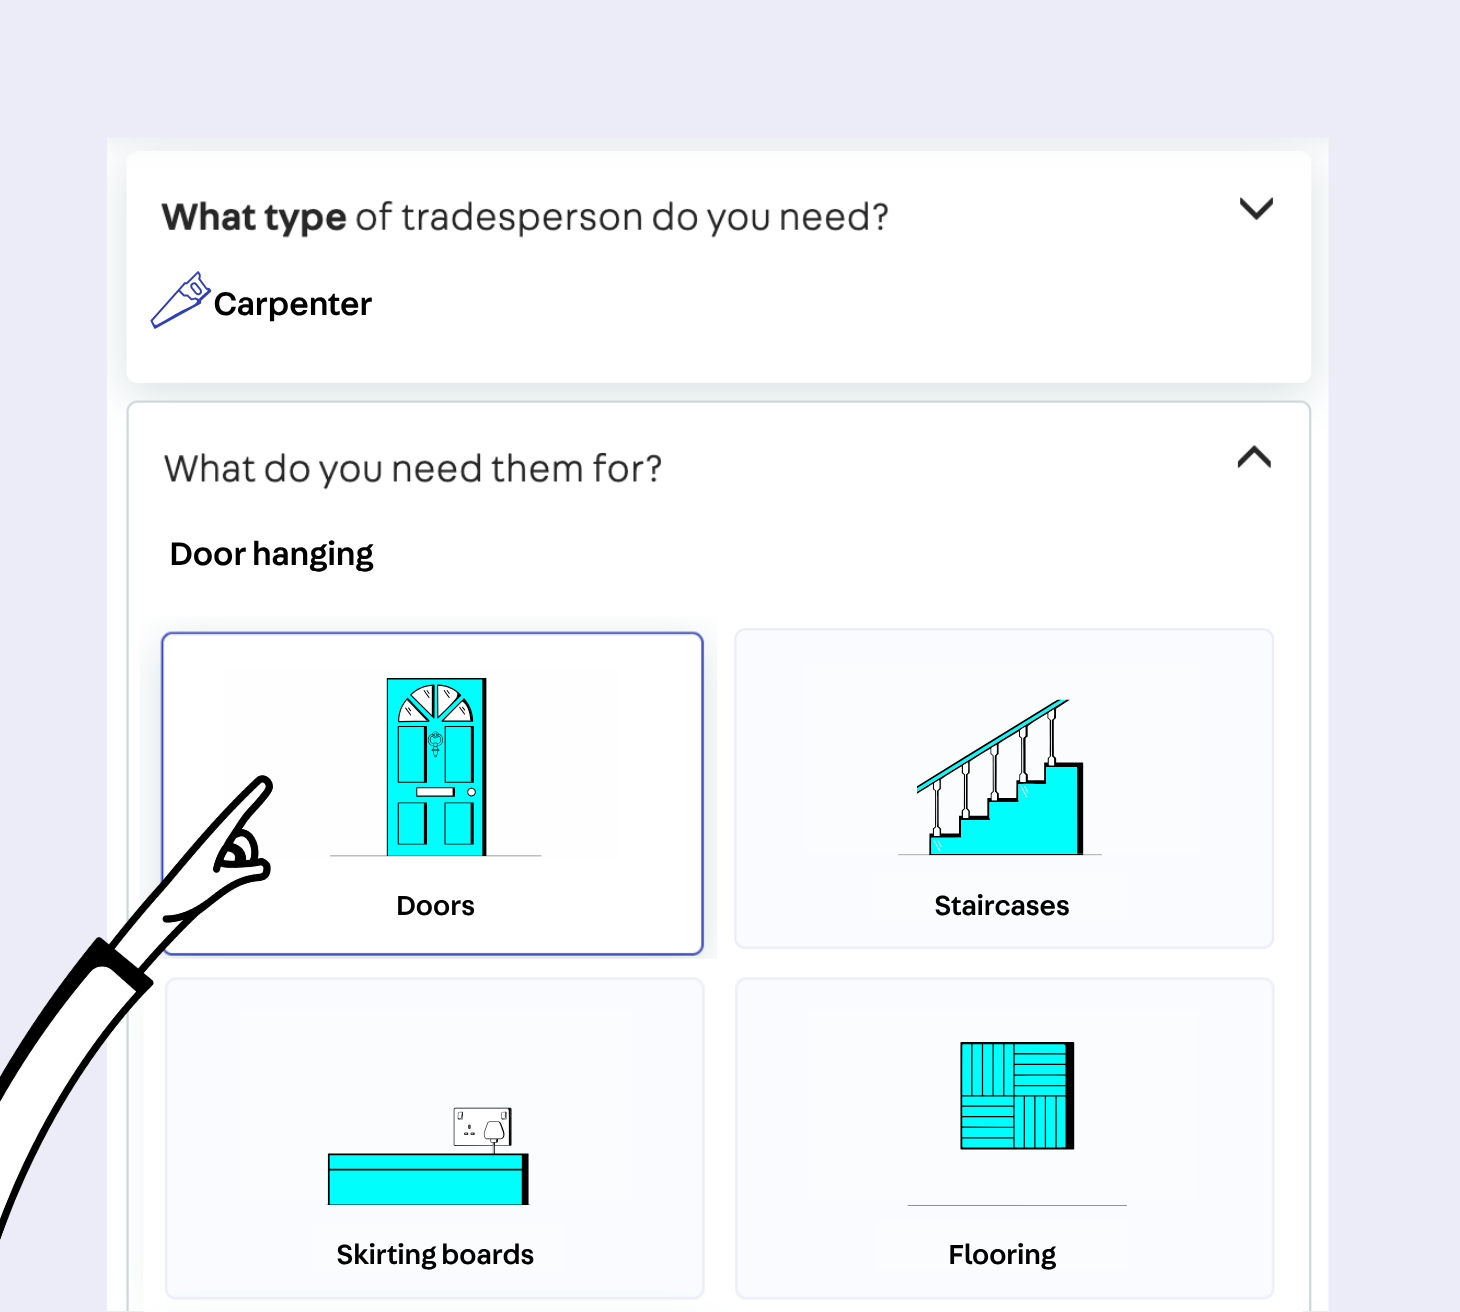This screenshot has width=1460, height=1312.
Task: Click the Doors text label
Action: click(435, 906)
